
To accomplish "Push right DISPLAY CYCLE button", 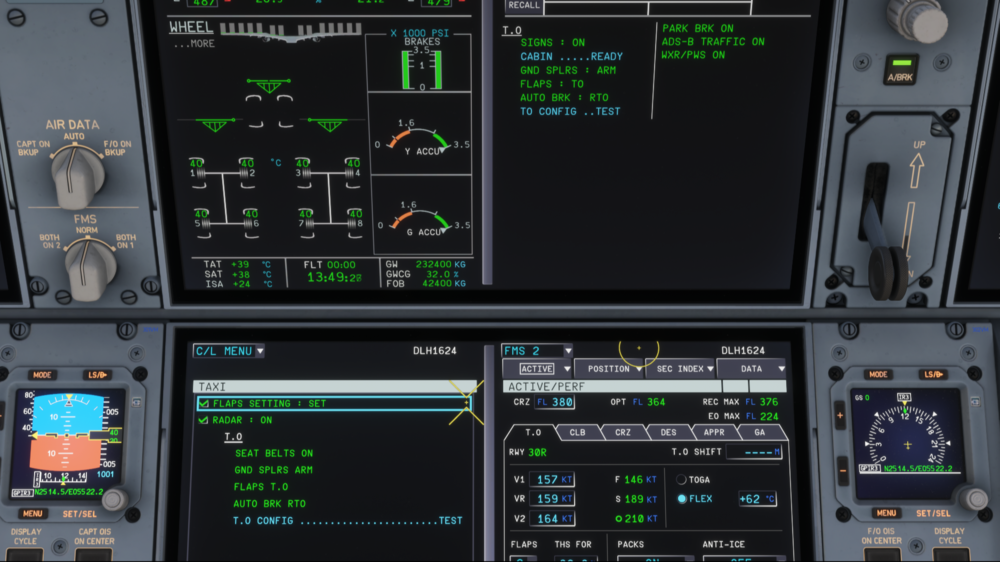I will point(951,555).
